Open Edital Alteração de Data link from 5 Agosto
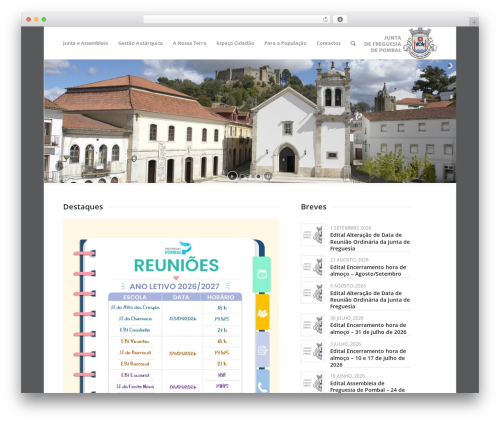The image size is (500, 423). [370, 300]
